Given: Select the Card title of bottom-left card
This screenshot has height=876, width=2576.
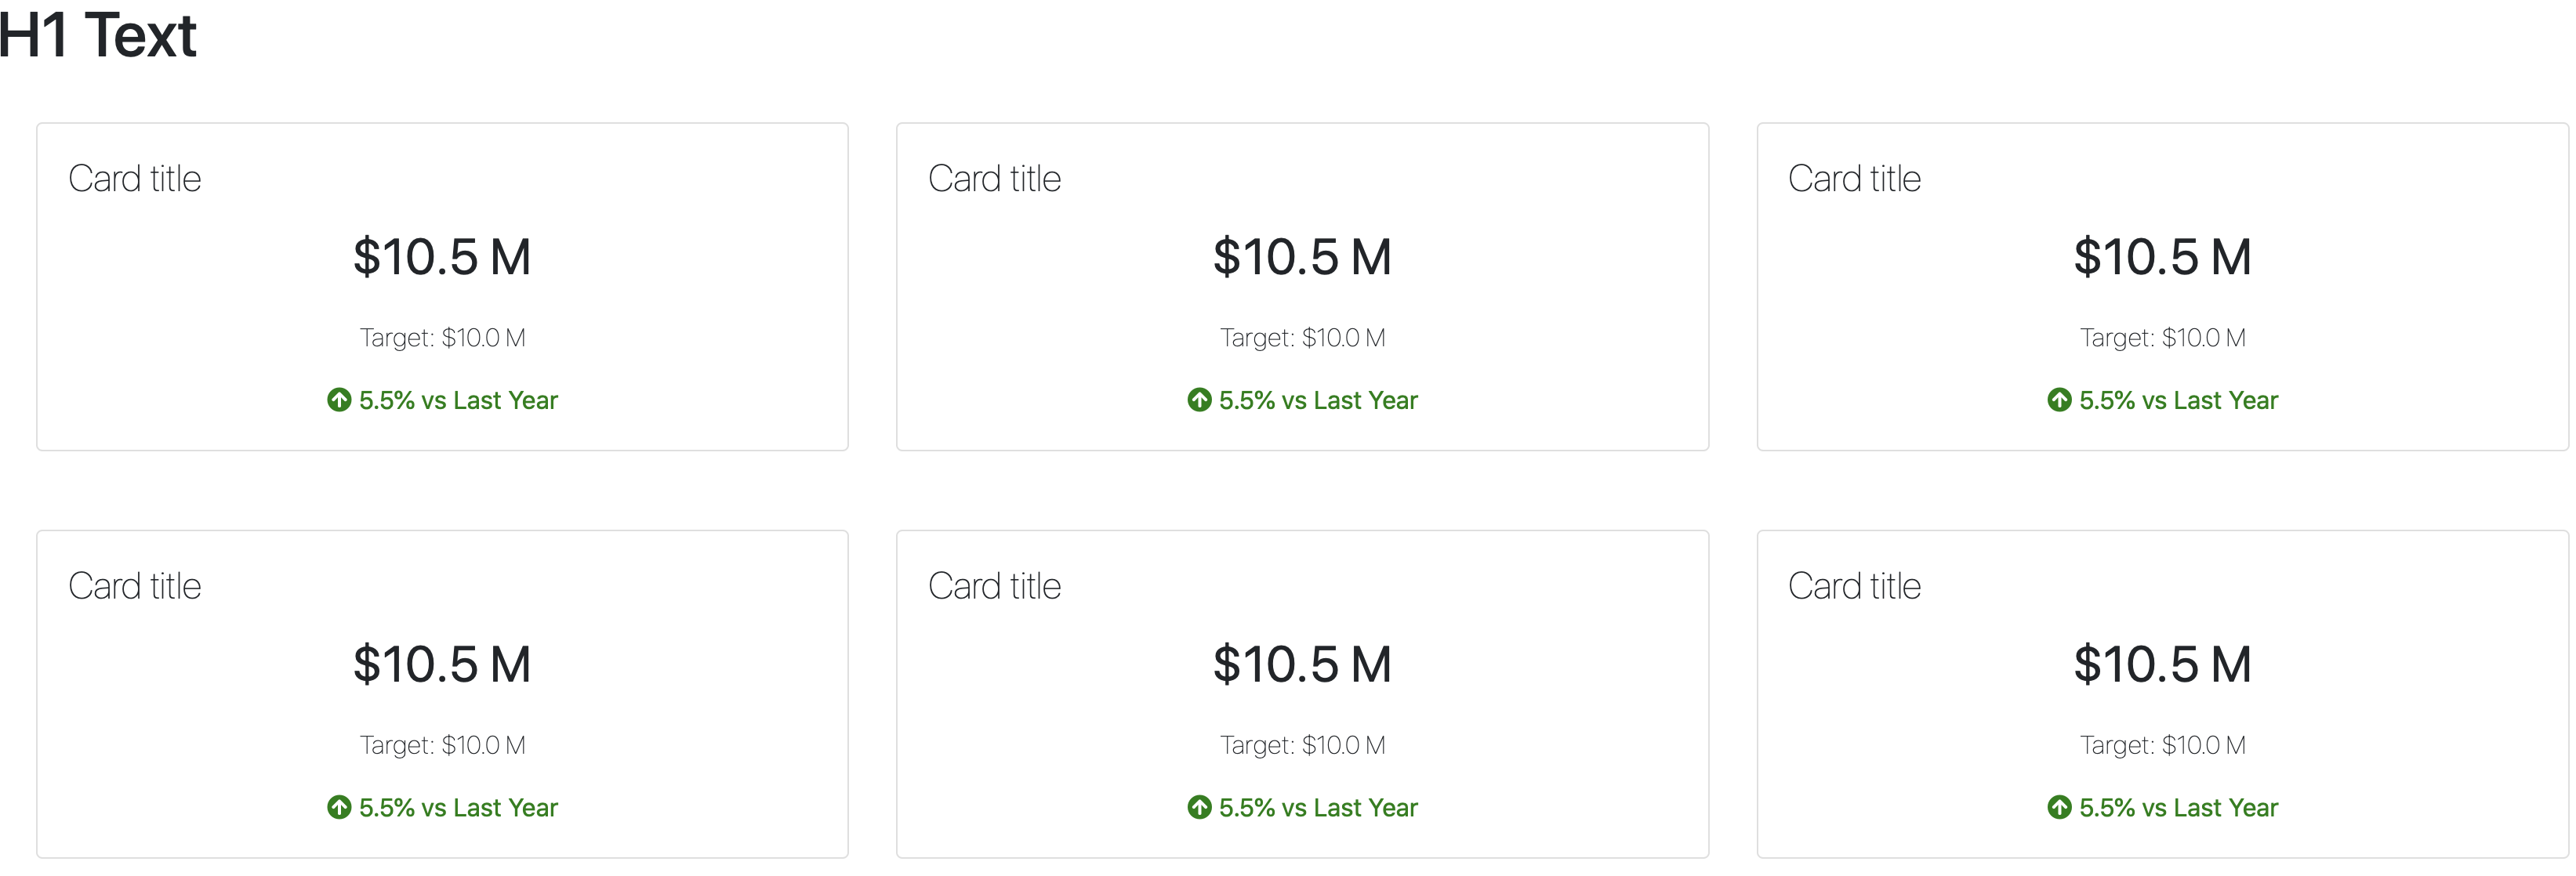Looking at the screenshot, I should coord(135,586).
